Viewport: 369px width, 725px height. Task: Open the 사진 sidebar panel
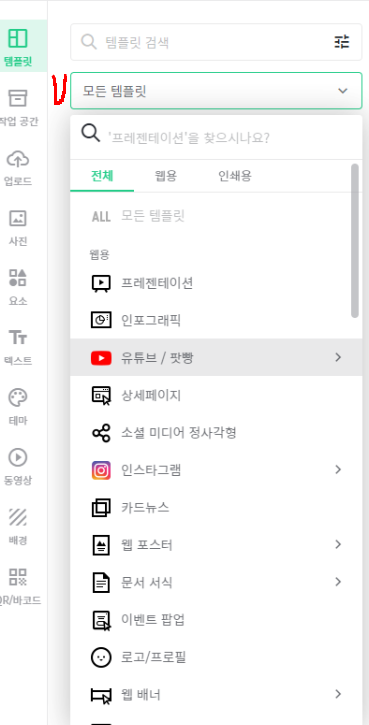(x=18, y=227)
